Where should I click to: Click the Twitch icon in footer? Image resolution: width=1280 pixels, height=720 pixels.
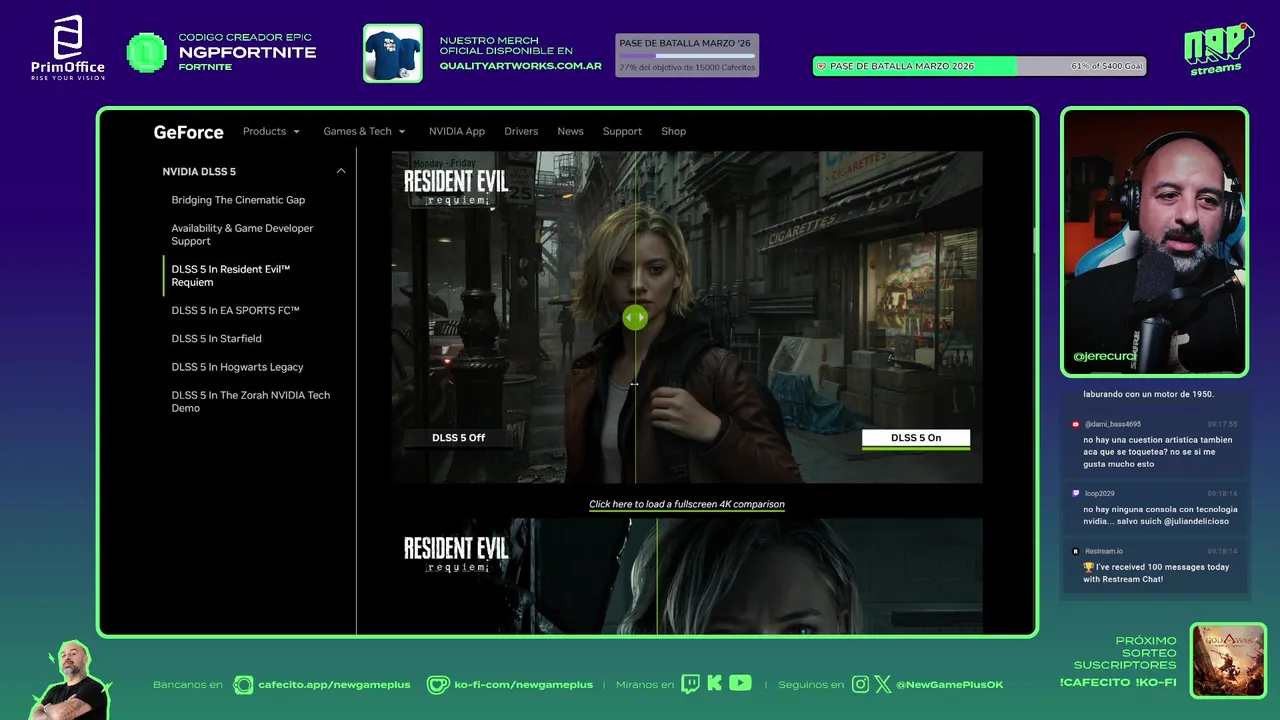click(690, 684)
